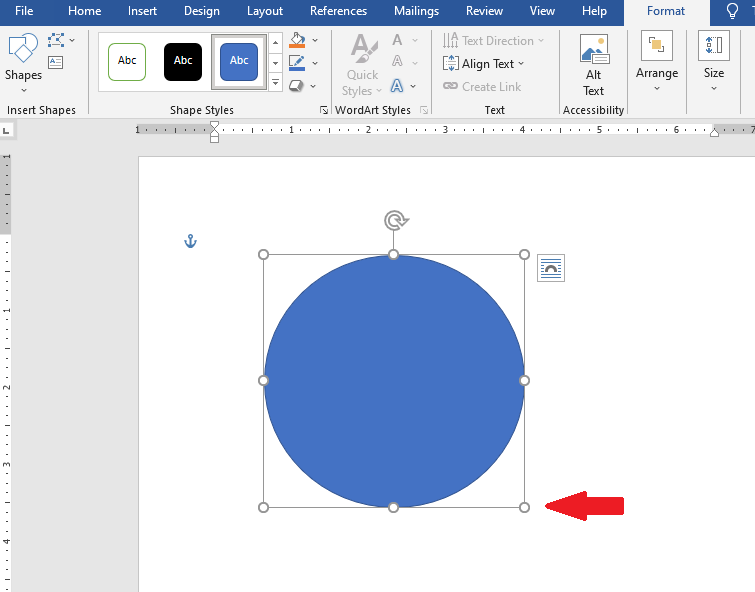
Task: Open the Shapes gallery
Action: pos(23,58)
